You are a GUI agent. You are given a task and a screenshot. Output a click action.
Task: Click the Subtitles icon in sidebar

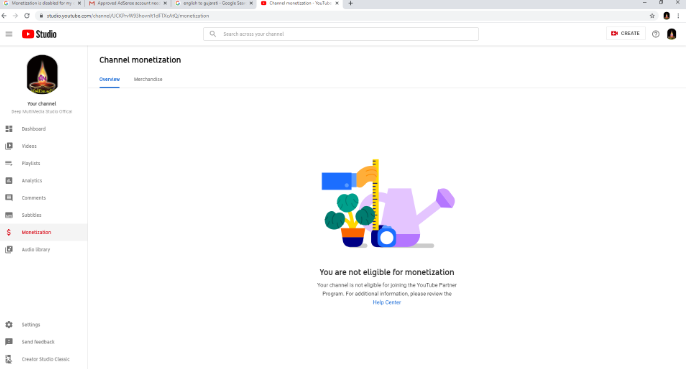9,215
